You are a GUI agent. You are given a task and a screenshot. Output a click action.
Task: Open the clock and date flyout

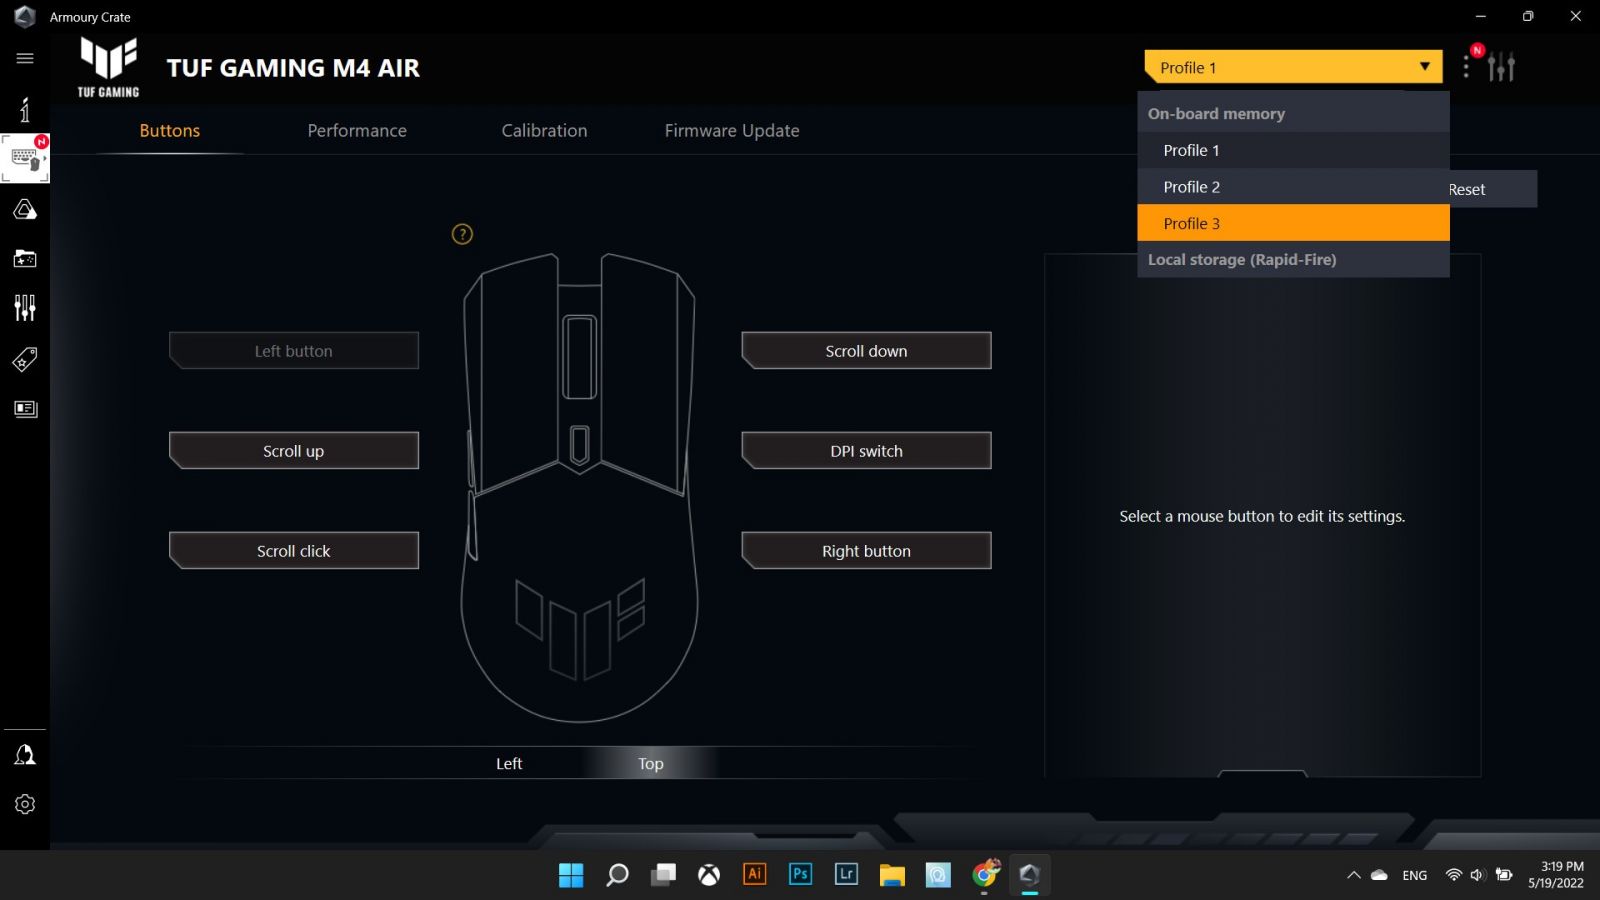[x=1556, y=875]
